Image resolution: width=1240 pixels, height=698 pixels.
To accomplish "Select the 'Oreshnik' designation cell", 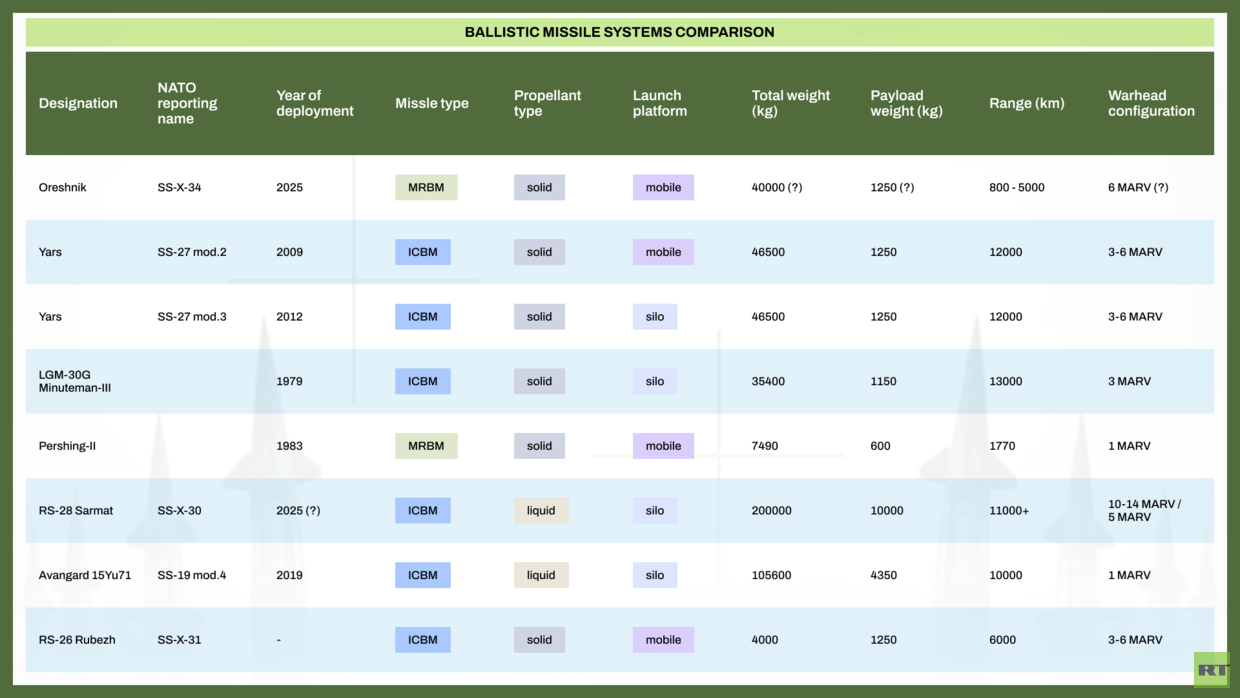I will pos(62,187).
